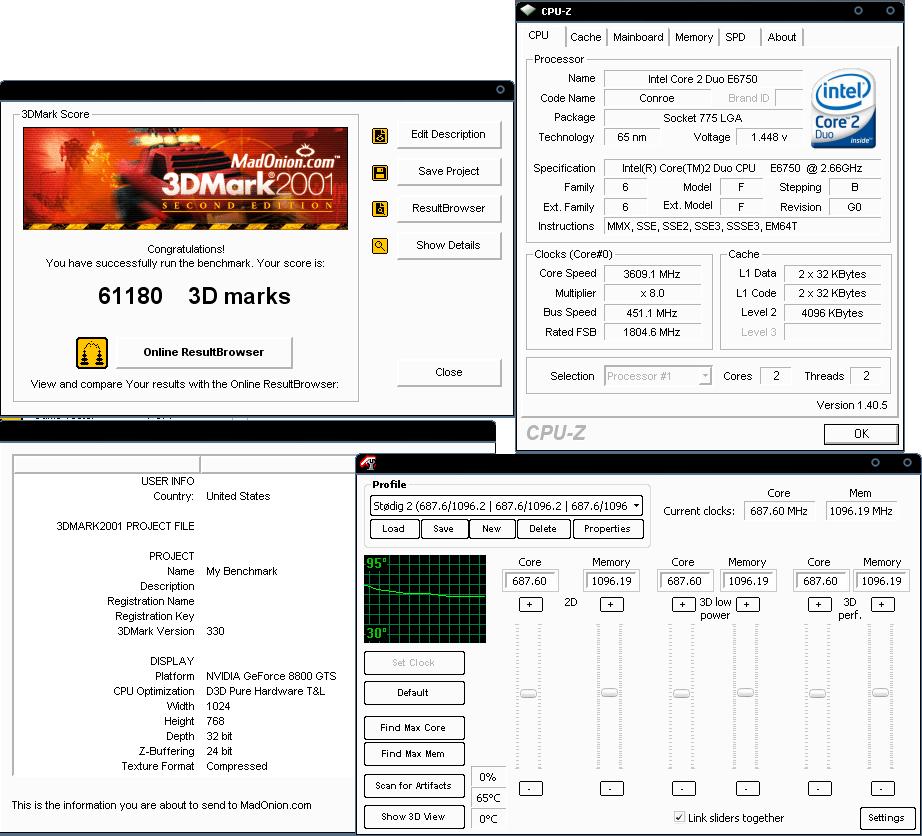Click the 3DMark2001 MadOnion banner image
The height and width of the screenshot is (836, 922).
tap(185, 178)
